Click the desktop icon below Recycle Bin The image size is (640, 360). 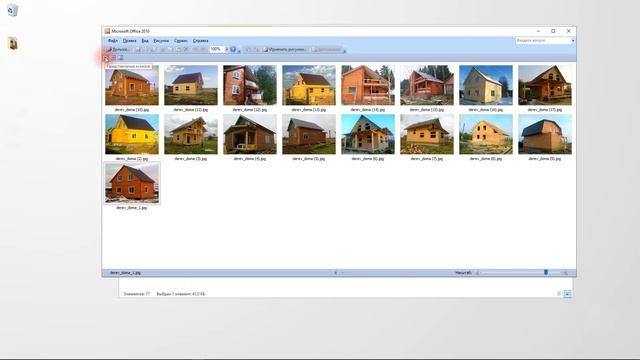[x=13, y=43]
